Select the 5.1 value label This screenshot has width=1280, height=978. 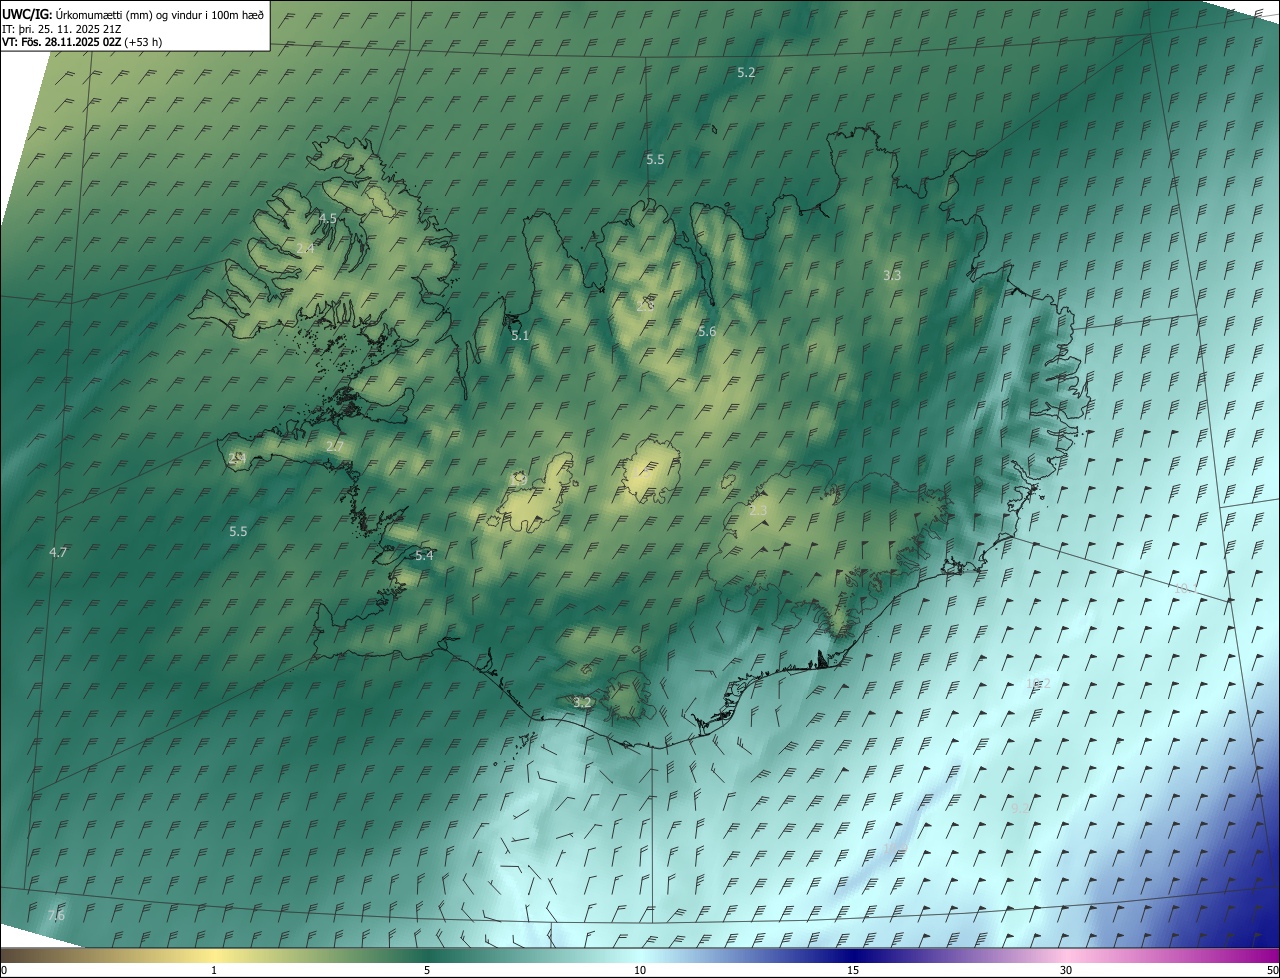click(x=520, y=335)
